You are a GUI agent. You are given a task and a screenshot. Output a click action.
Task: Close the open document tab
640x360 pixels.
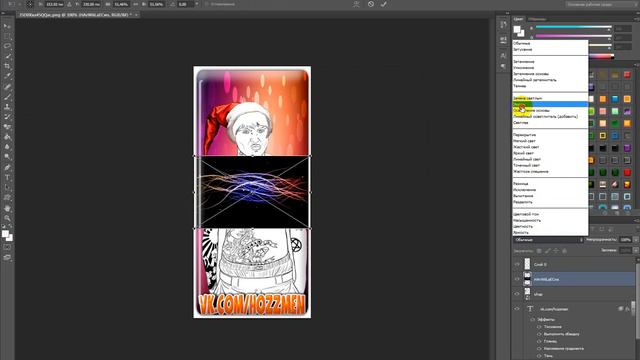[x=136, y=15]
